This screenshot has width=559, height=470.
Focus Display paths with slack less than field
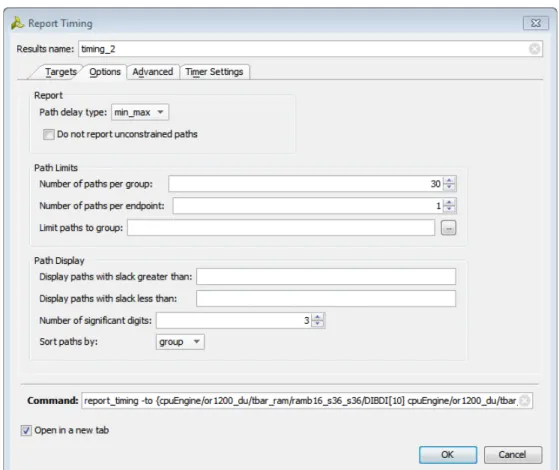tap(326, 298)
